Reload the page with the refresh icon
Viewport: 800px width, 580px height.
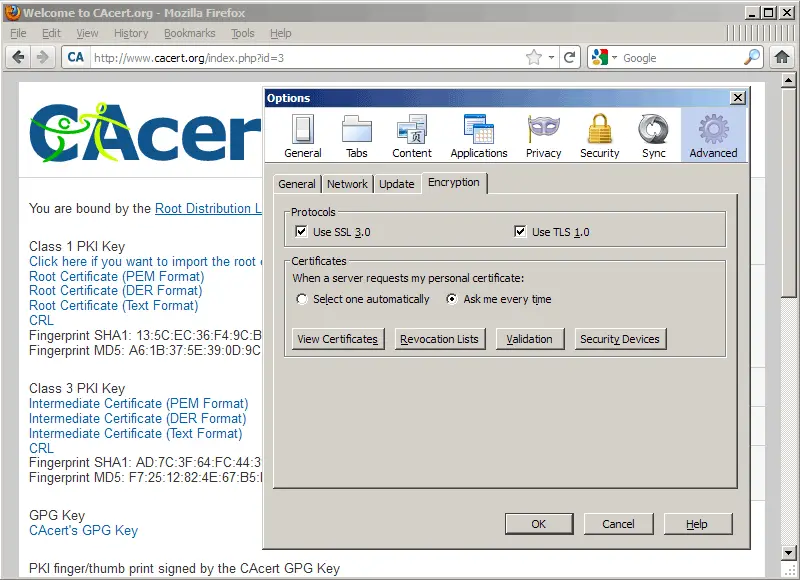[x=569, y=57]
